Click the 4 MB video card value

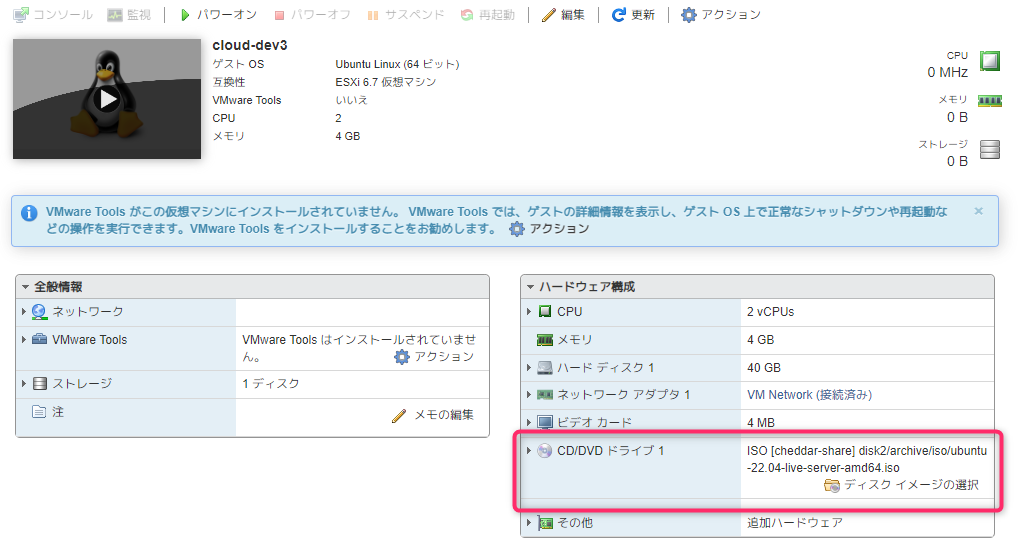tap(761, 423)
